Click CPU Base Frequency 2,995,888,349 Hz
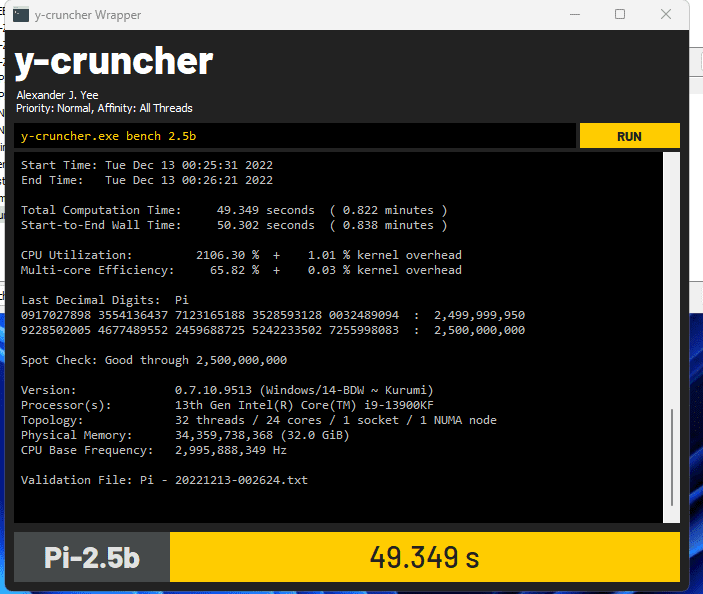This screenshot has width=703, height=594. pyautogui.click(x=154, y=450)
